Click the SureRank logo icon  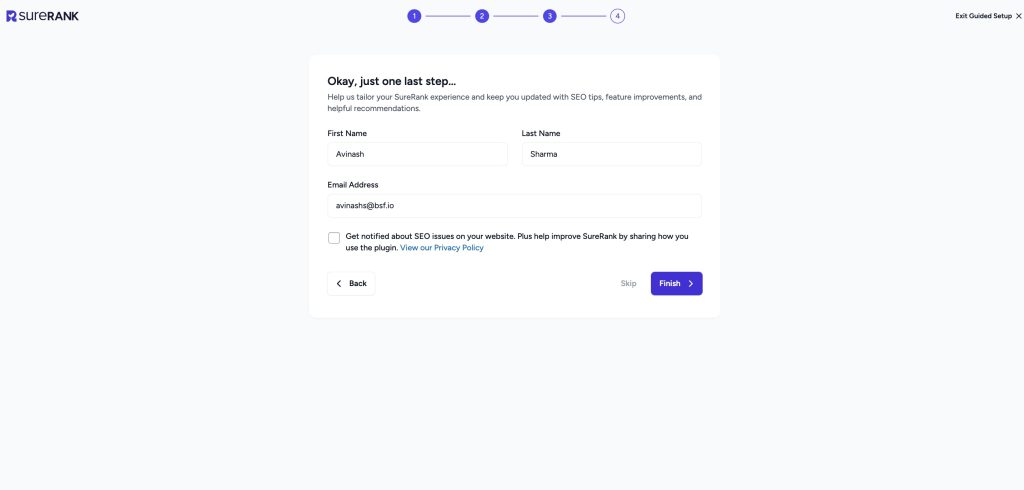(11, 16)
